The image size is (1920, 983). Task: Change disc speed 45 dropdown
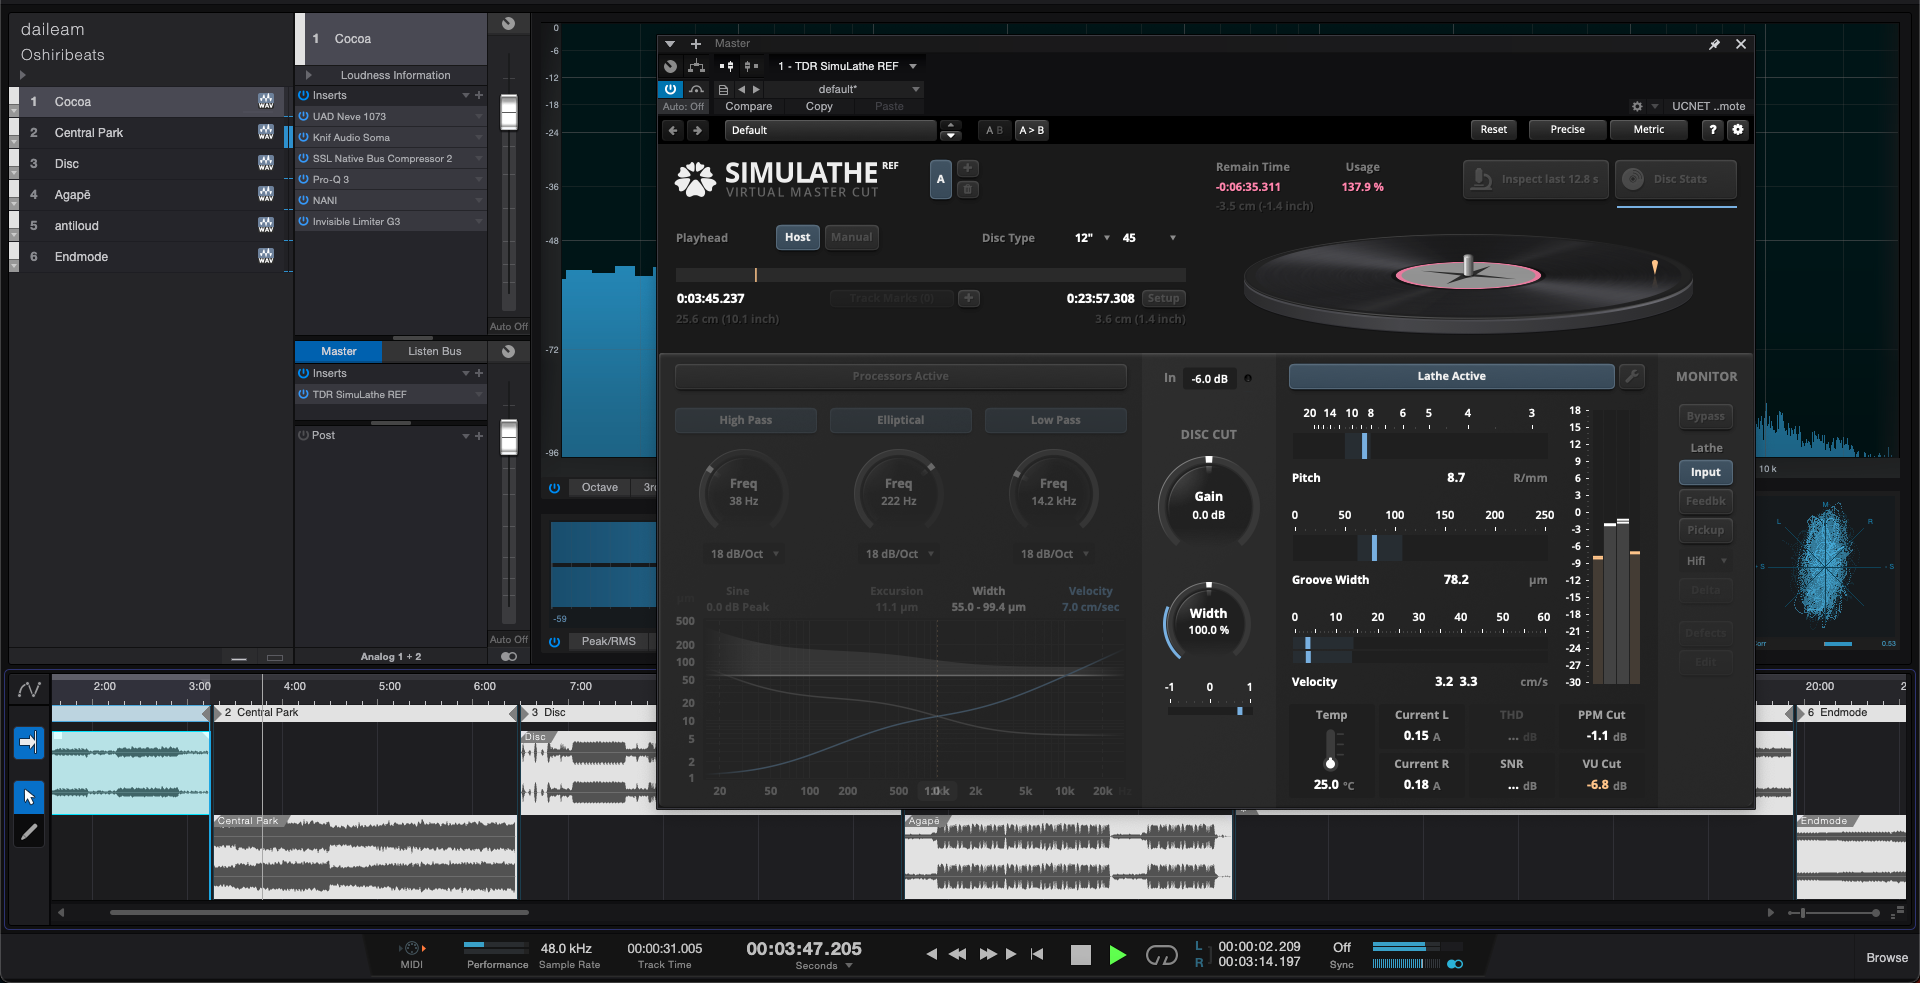coord(1149,238)
